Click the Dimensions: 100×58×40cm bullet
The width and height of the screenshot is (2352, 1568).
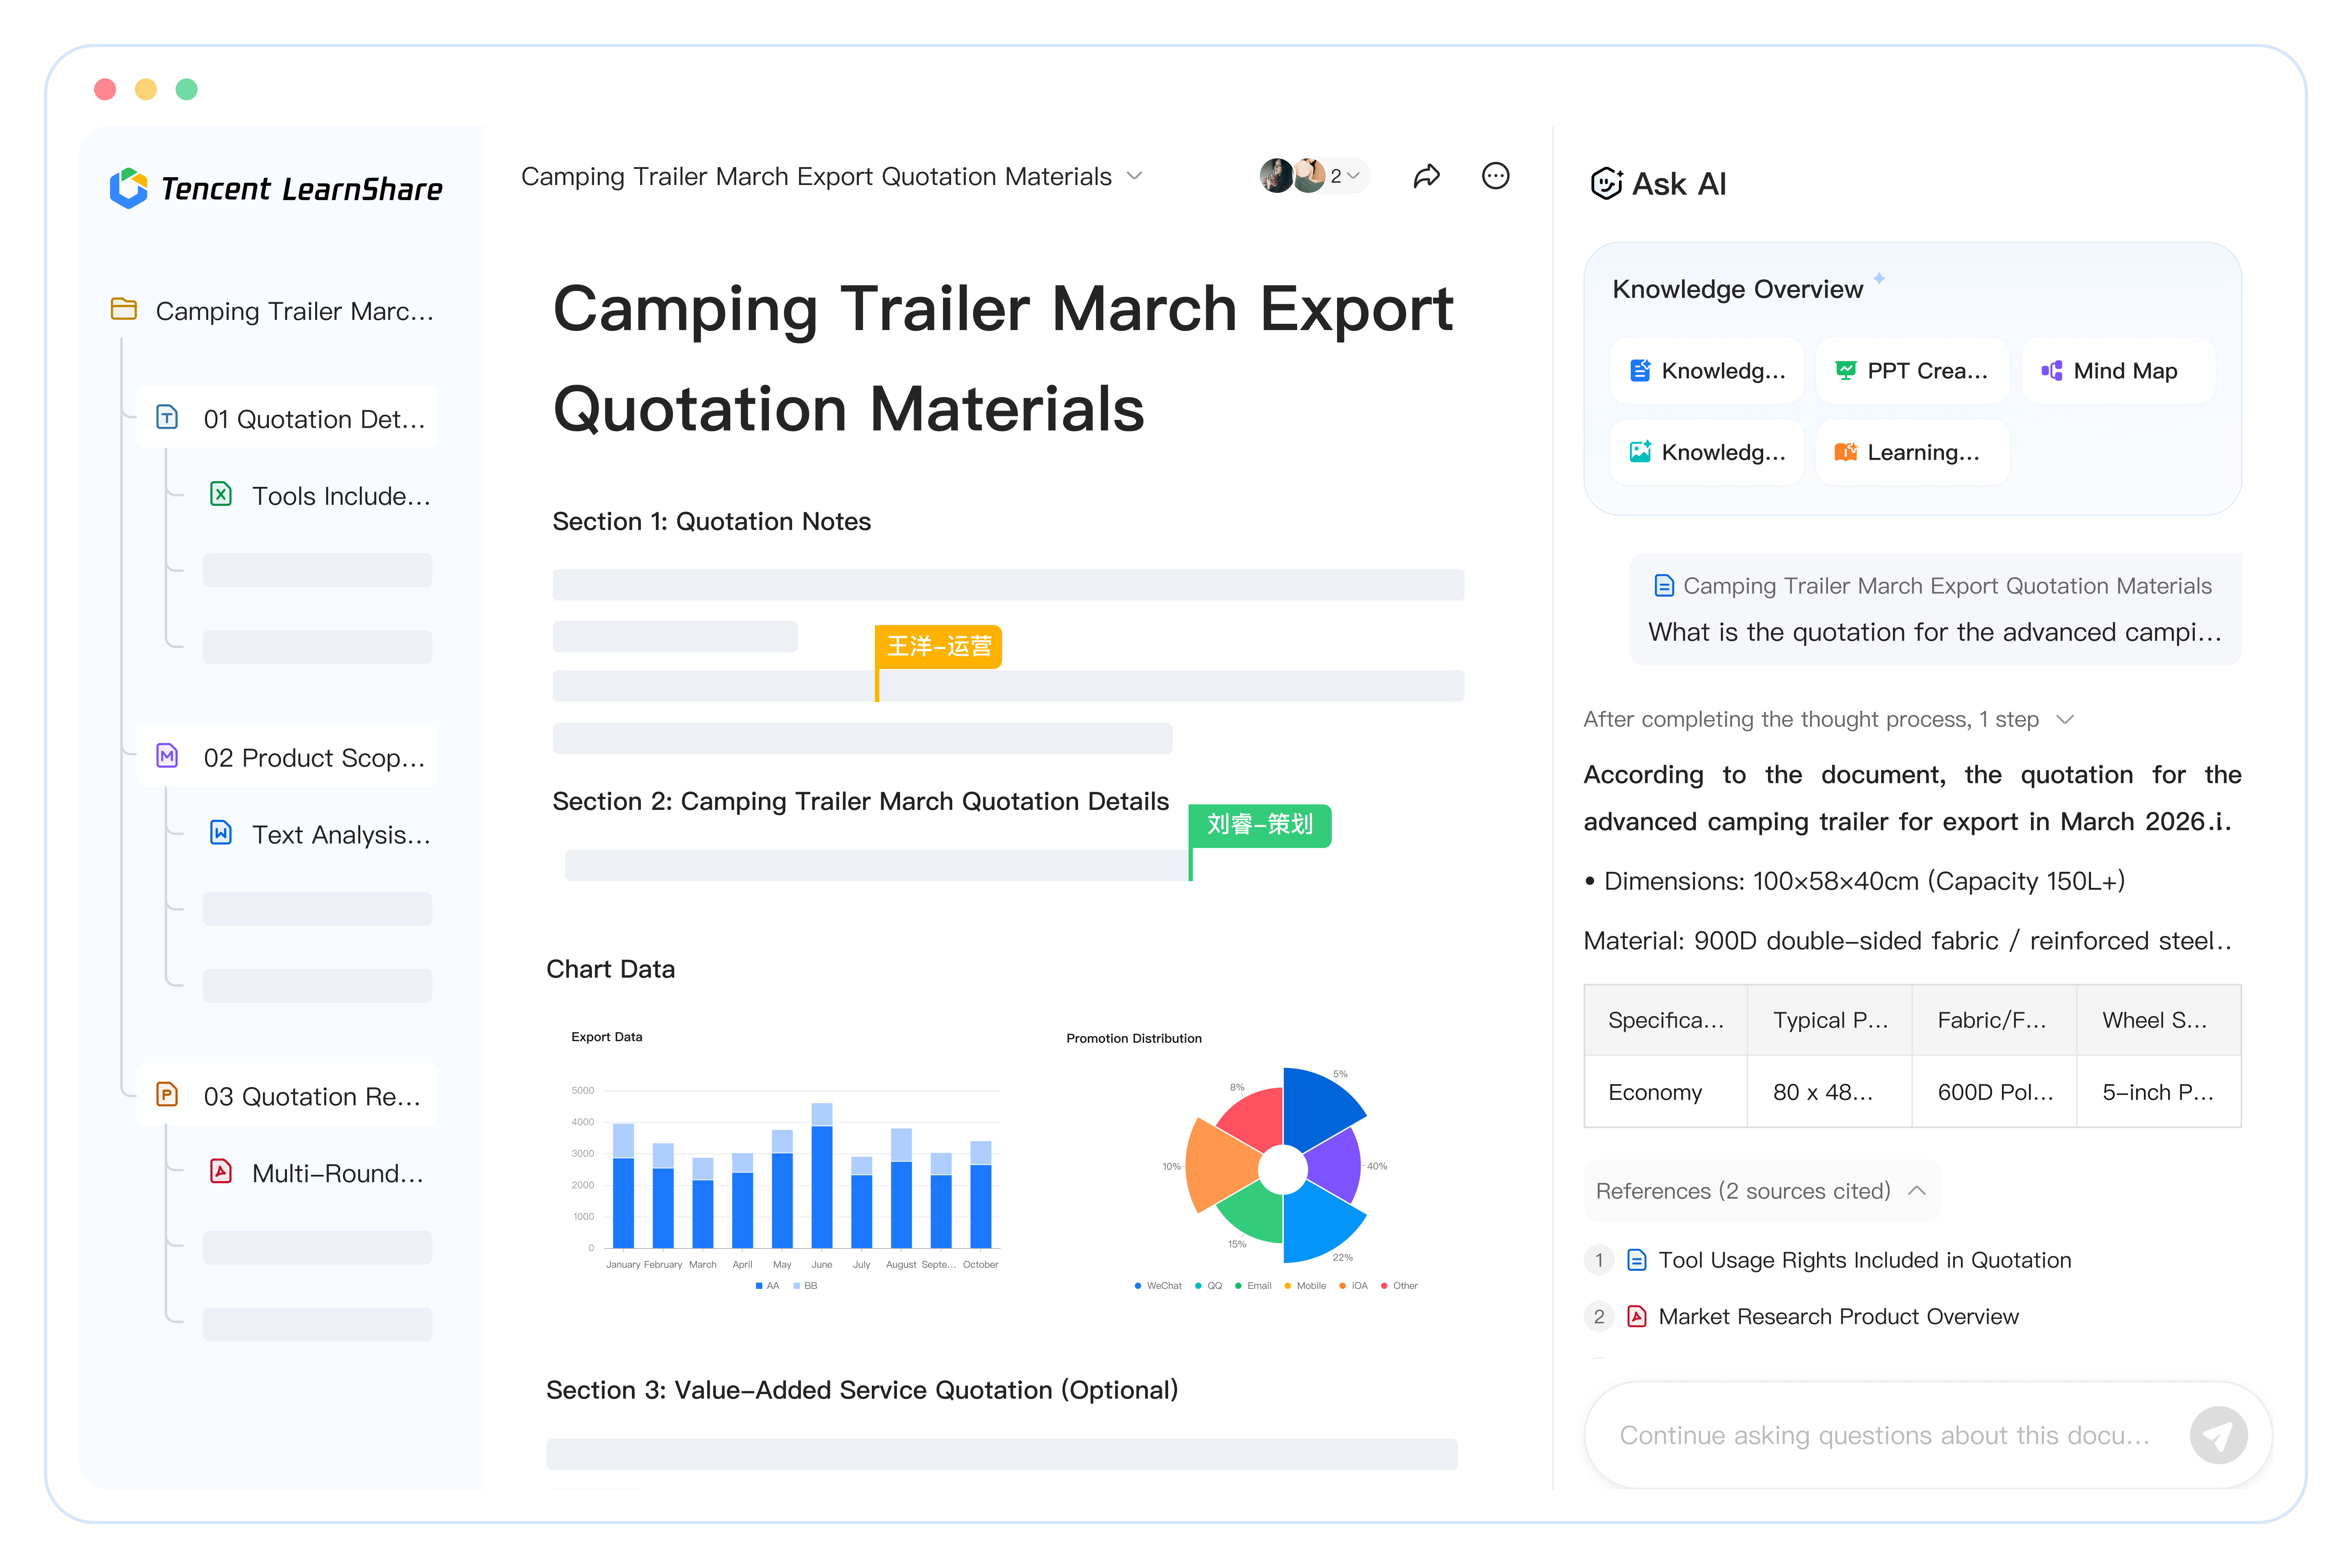[x=1855, y=881]
